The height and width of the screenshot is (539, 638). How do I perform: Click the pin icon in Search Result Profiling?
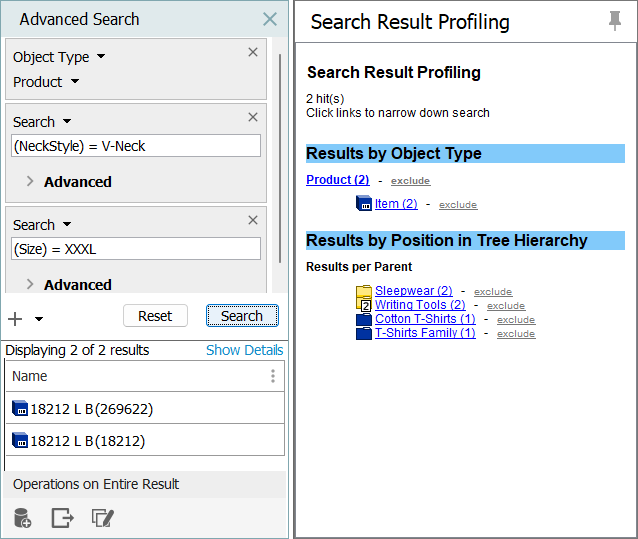tap(614, 22)
